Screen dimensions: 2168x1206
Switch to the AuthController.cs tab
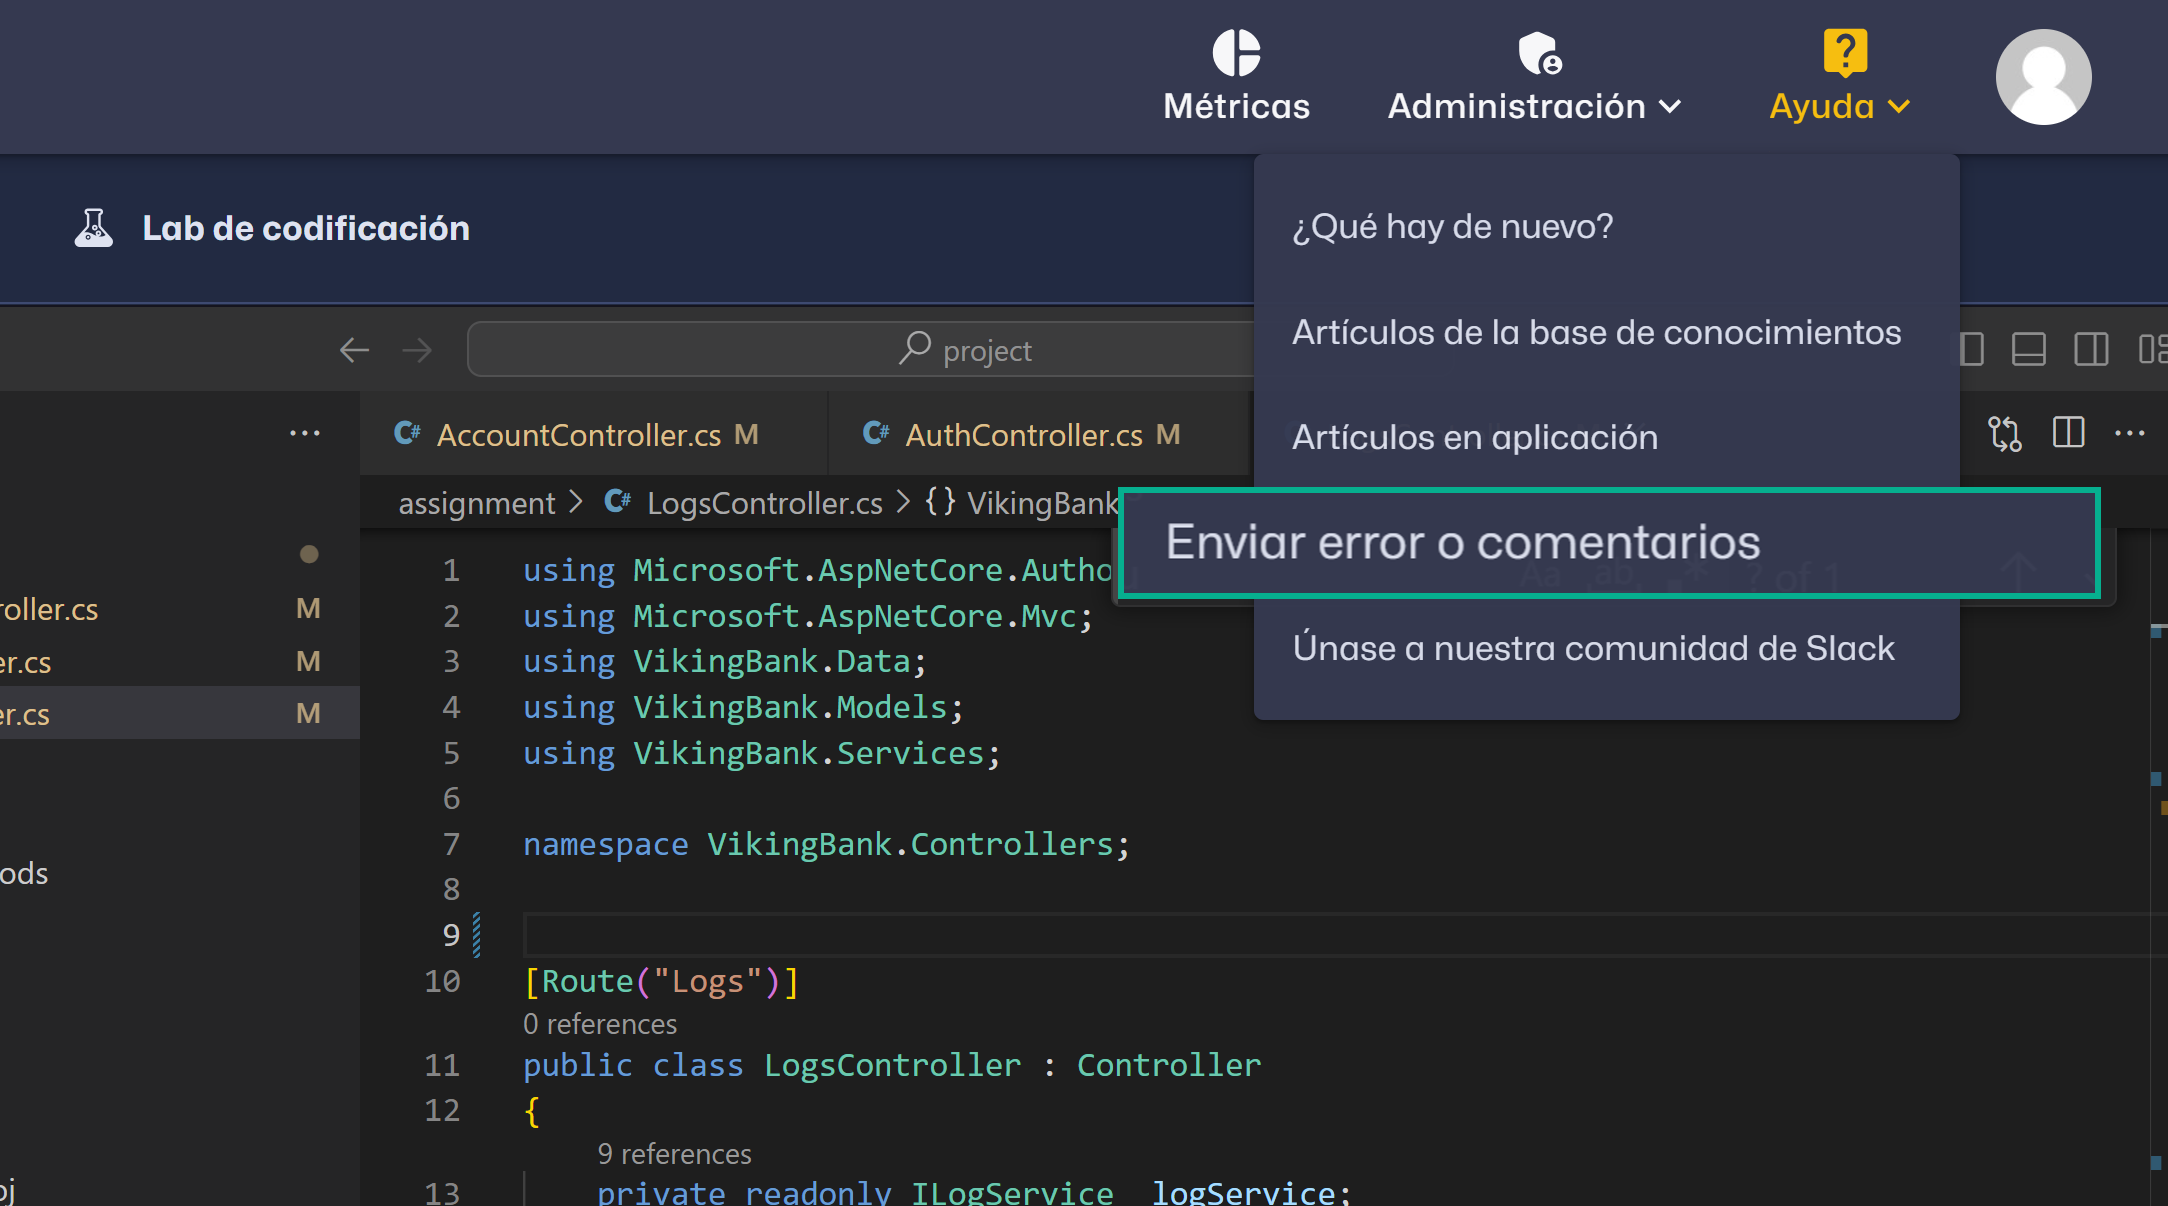(1040, 434)
